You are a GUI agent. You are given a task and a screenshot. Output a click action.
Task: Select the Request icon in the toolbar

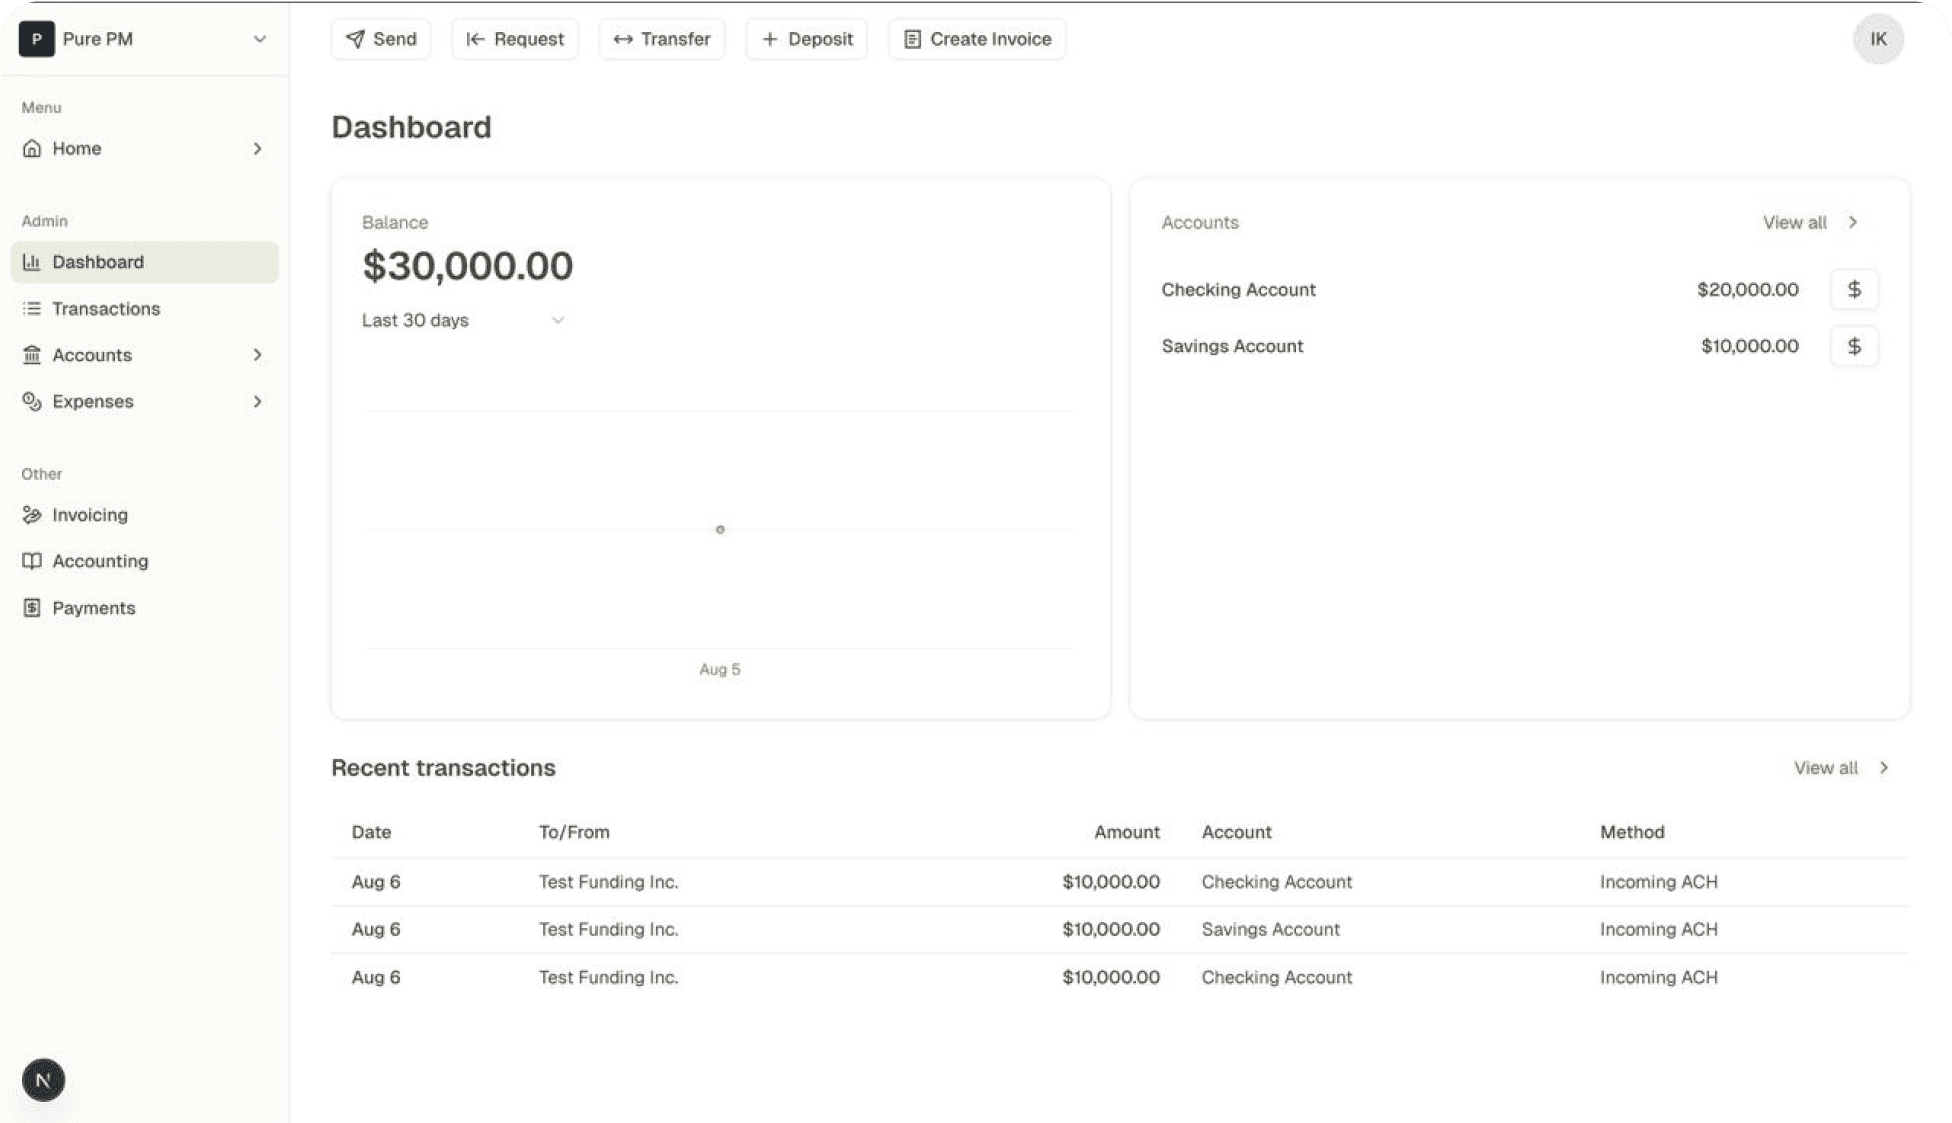(x=477, y=39)
